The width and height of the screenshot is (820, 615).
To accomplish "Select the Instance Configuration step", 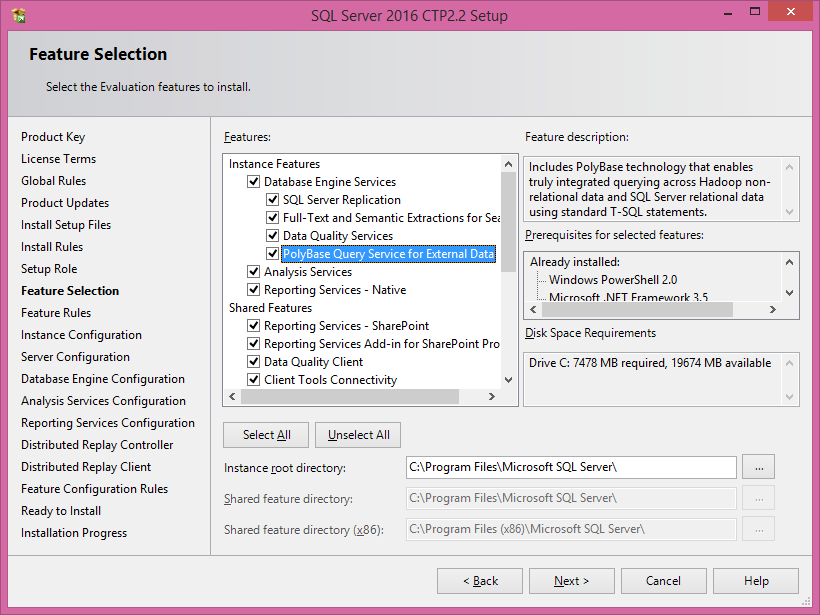I will 81,334.
